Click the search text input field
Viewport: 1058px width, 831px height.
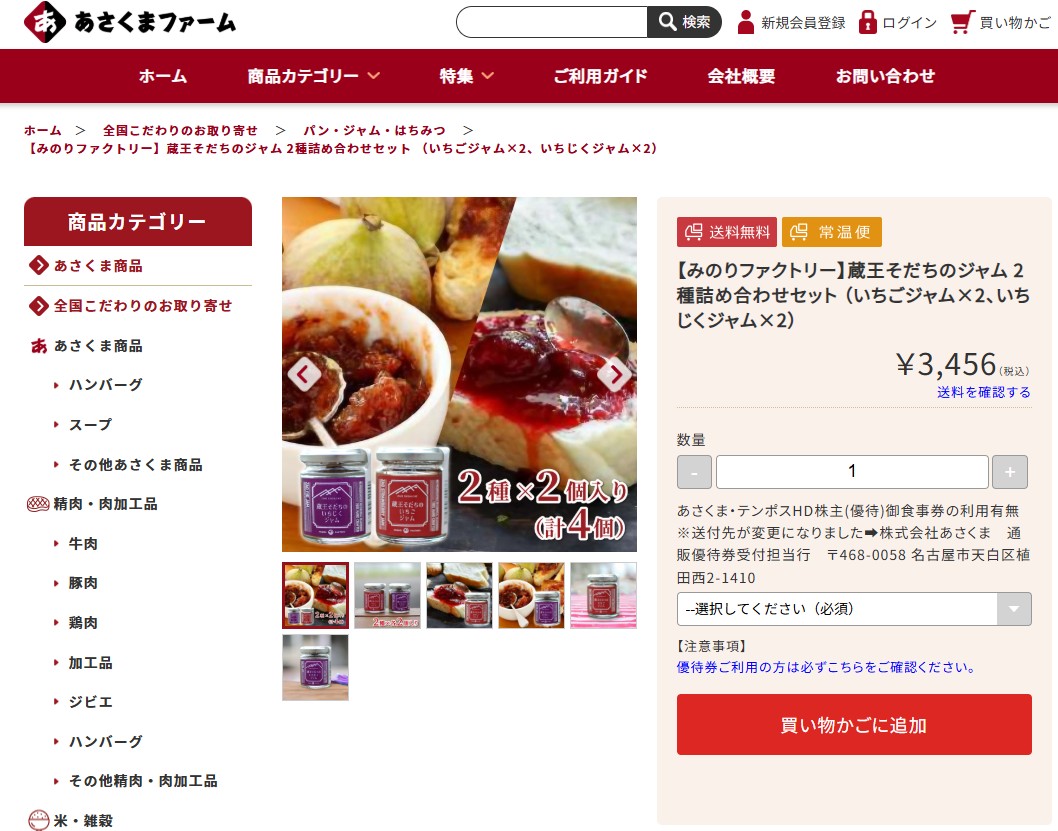[x=552, y=22]
